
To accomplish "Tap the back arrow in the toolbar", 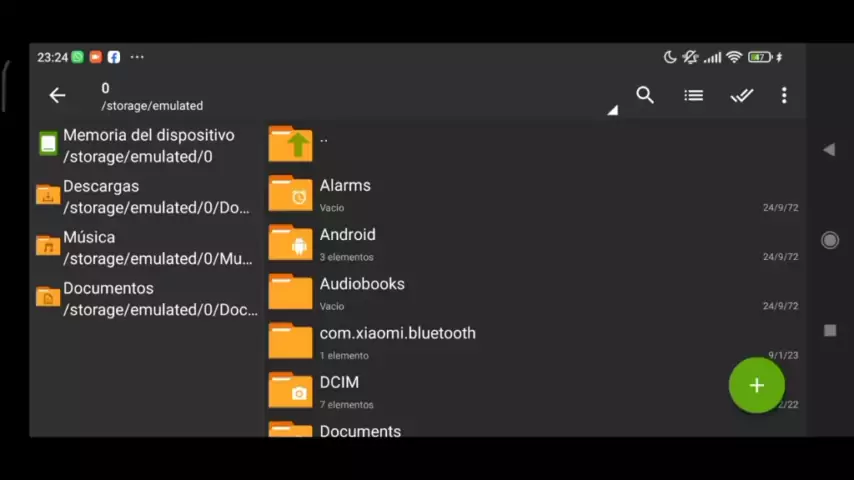I will pyautogui.click(x=57, y=96).
